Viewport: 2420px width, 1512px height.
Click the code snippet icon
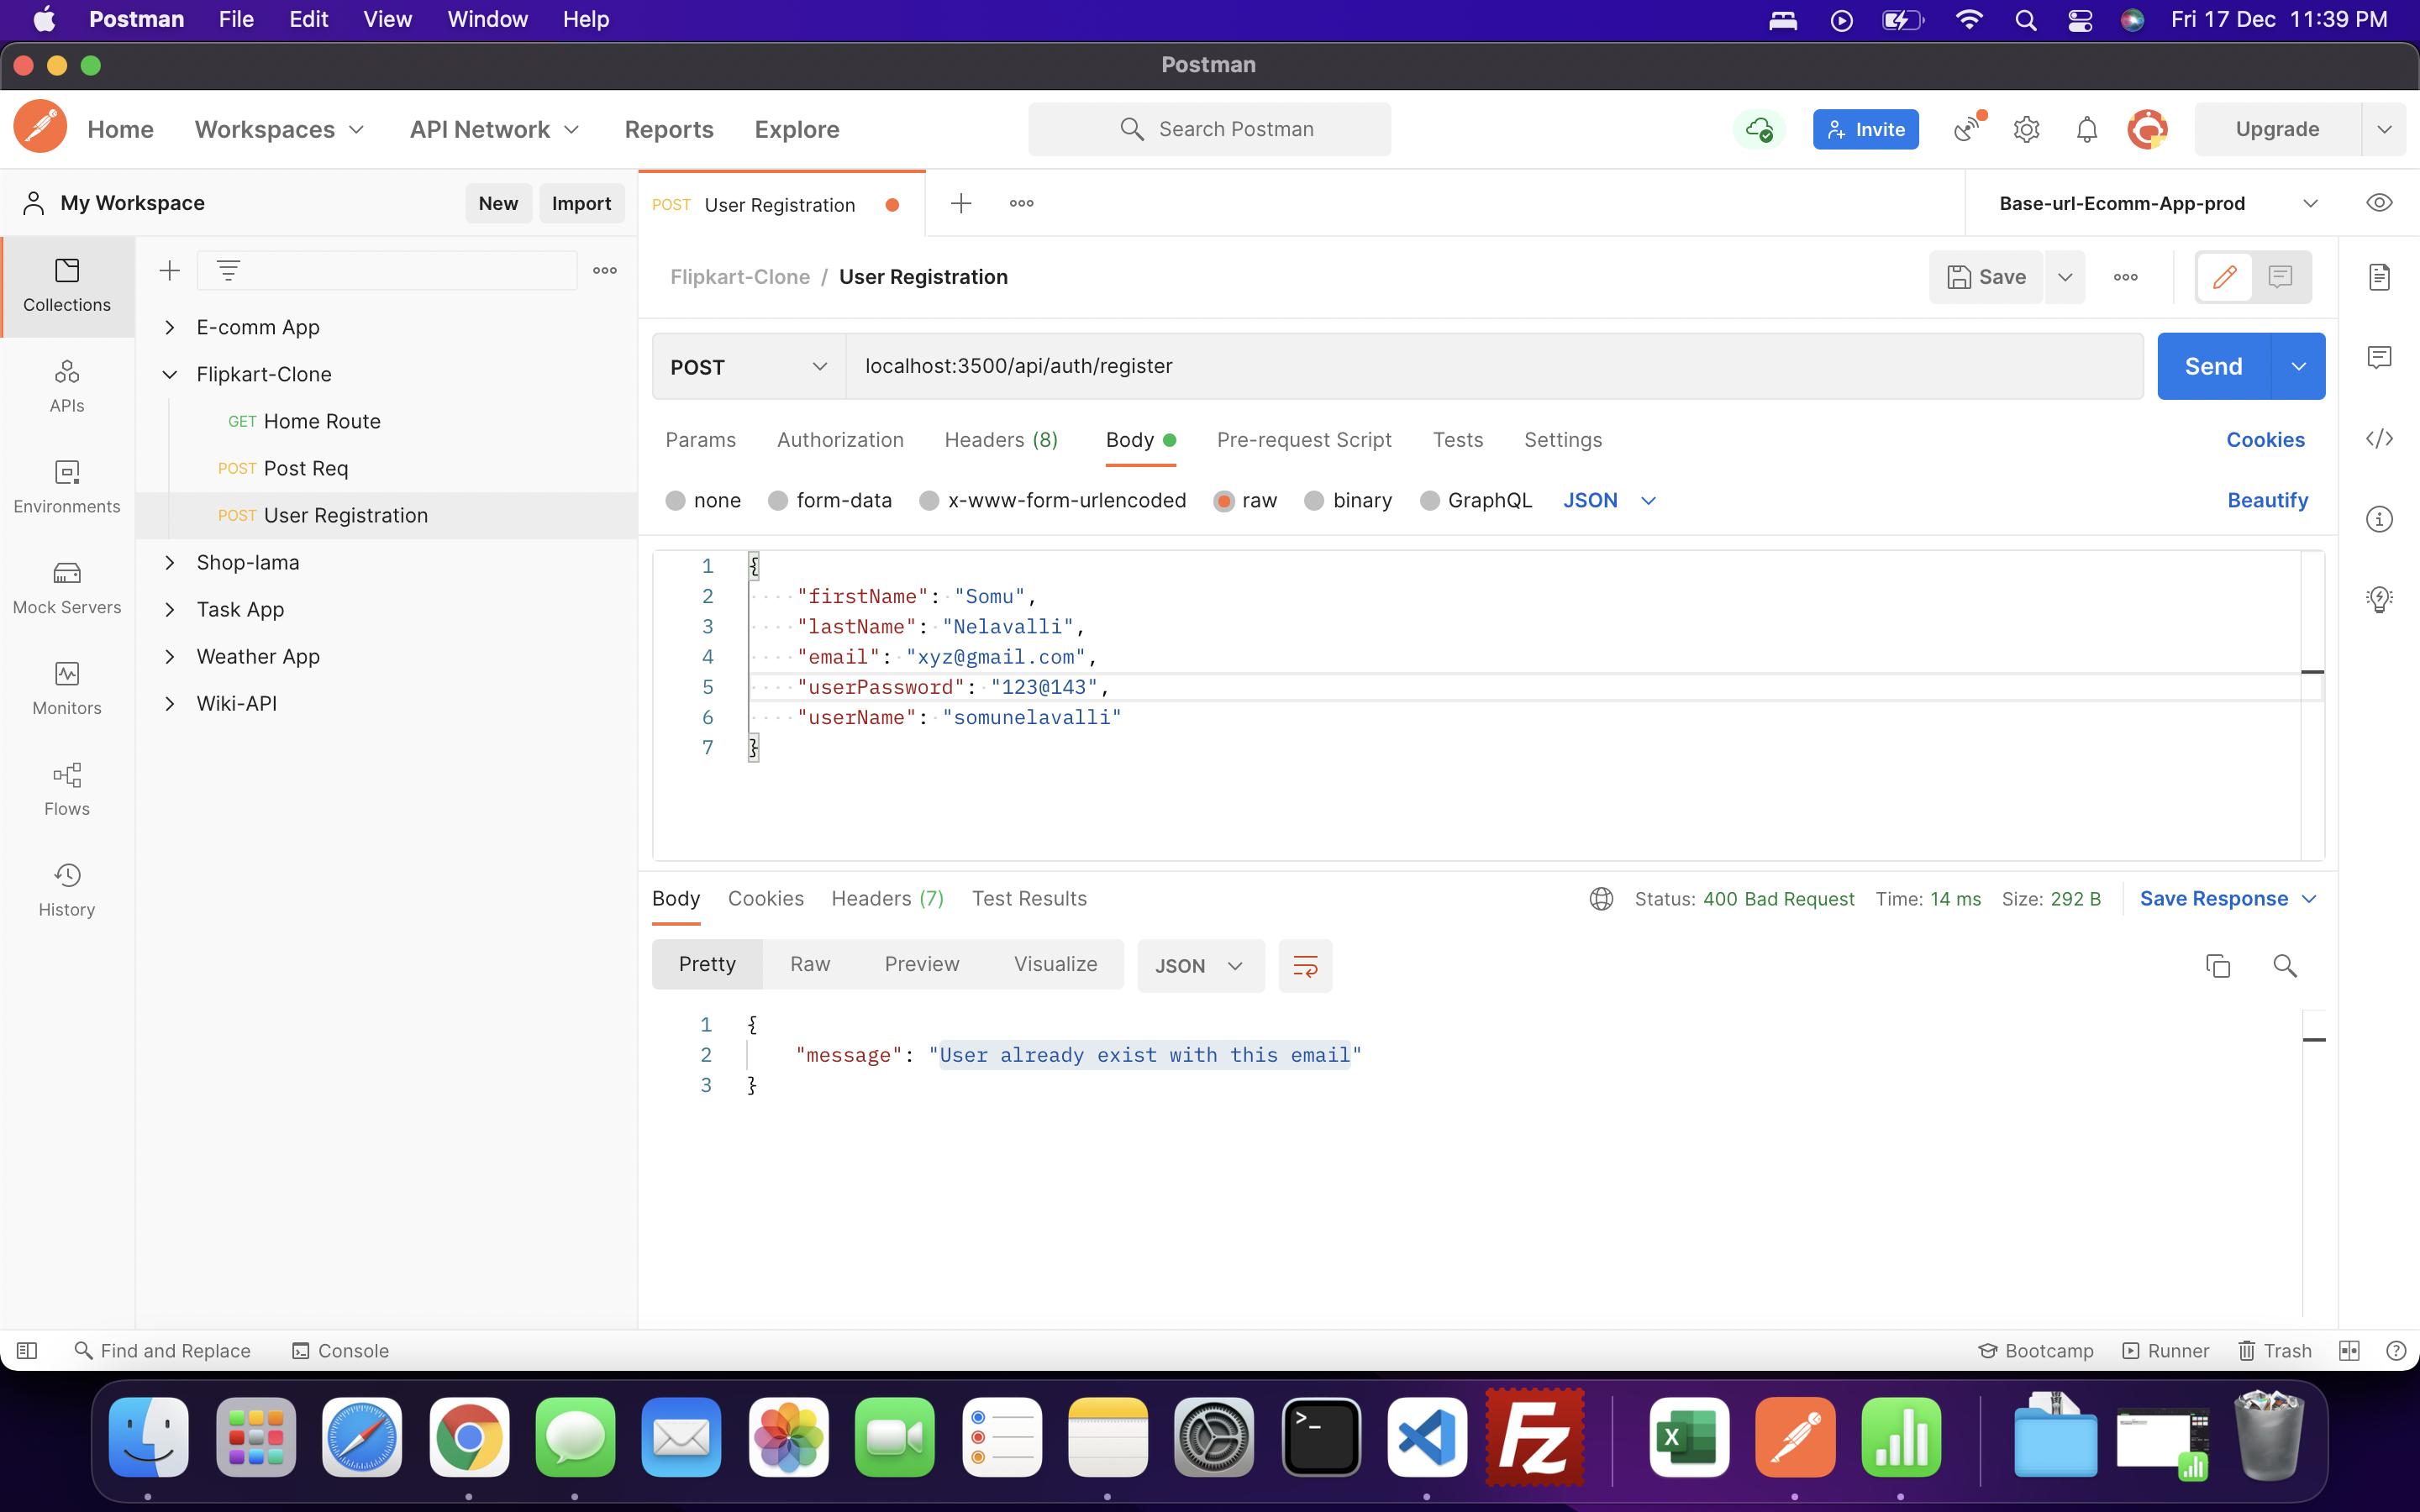tap(2379, 439)
